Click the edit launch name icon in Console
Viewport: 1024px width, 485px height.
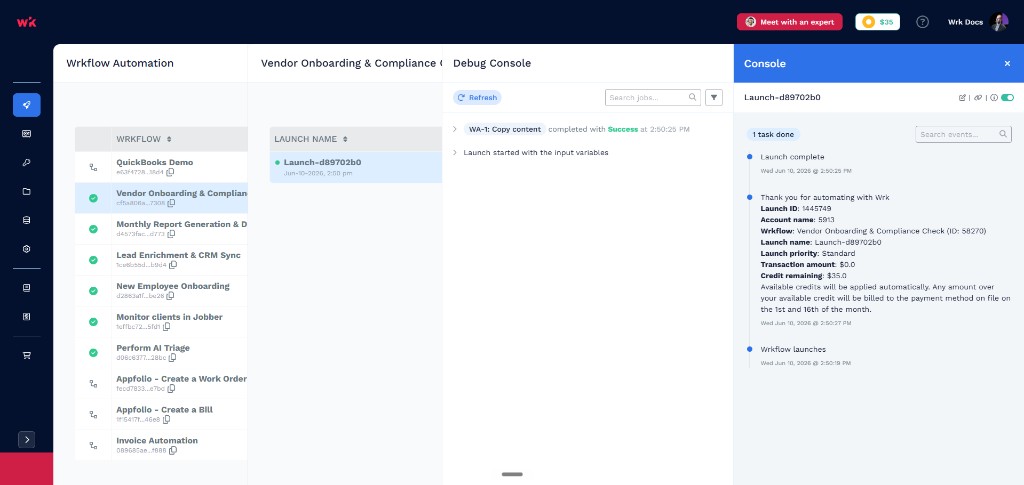962,98
